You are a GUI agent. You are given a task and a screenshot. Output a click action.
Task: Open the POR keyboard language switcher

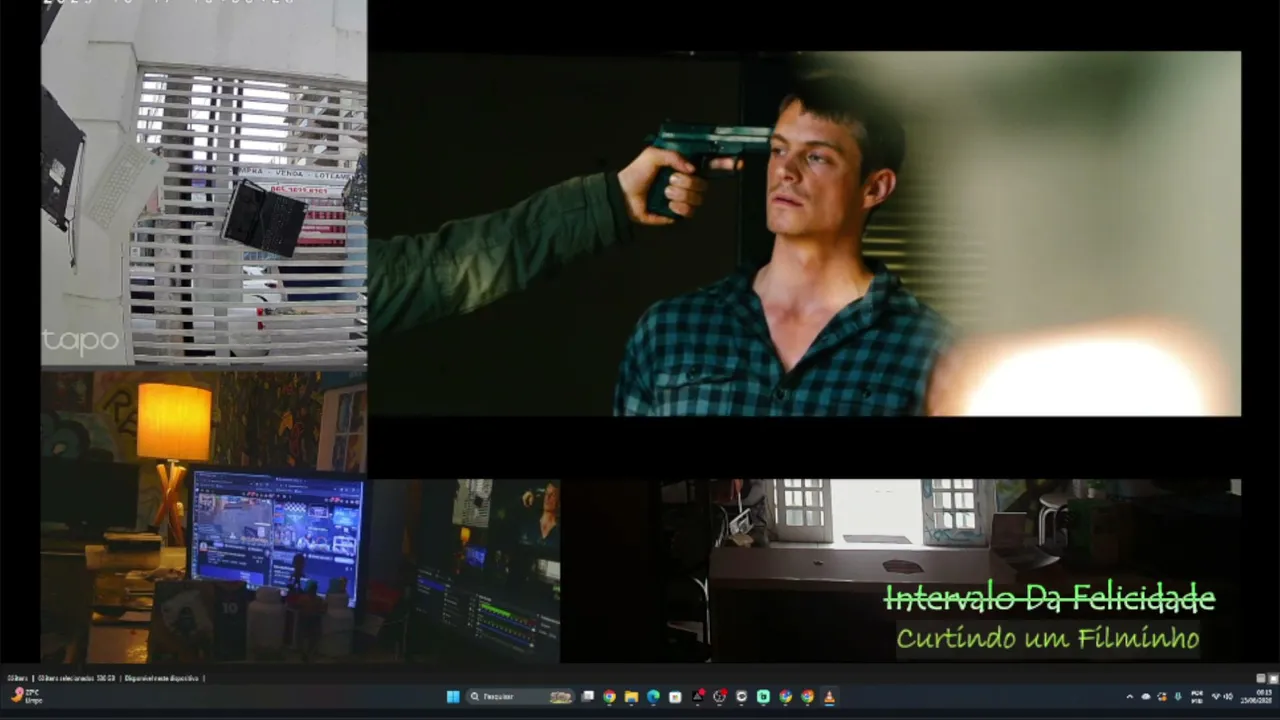(x=1197, y=697)
